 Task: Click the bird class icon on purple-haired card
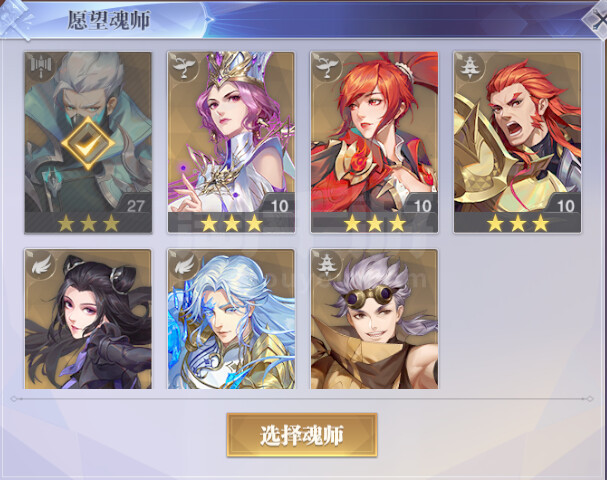pos(183,67)
